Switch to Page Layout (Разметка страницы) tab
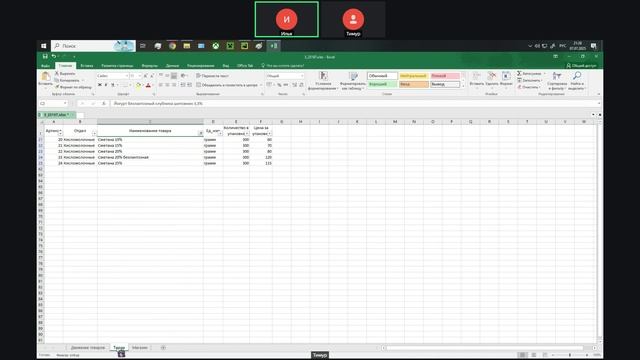Image resolution: width=640 pixels, height=360 pixels. tap(117, 65)
